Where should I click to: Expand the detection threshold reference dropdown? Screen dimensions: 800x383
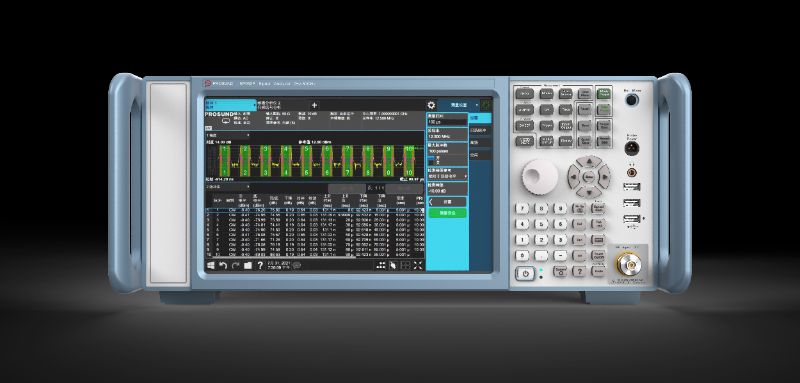click(447, 175)
